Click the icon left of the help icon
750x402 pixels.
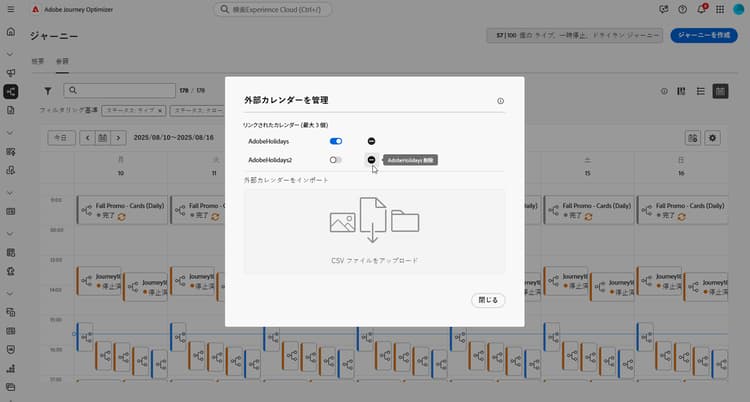click(x=663, y=9)
